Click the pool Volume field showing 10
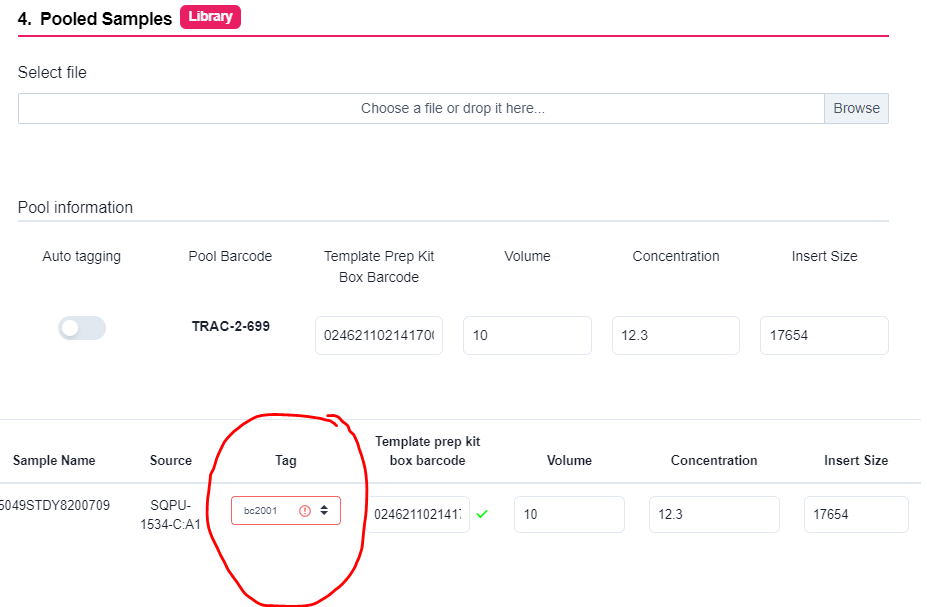 [x=527, y=335]
